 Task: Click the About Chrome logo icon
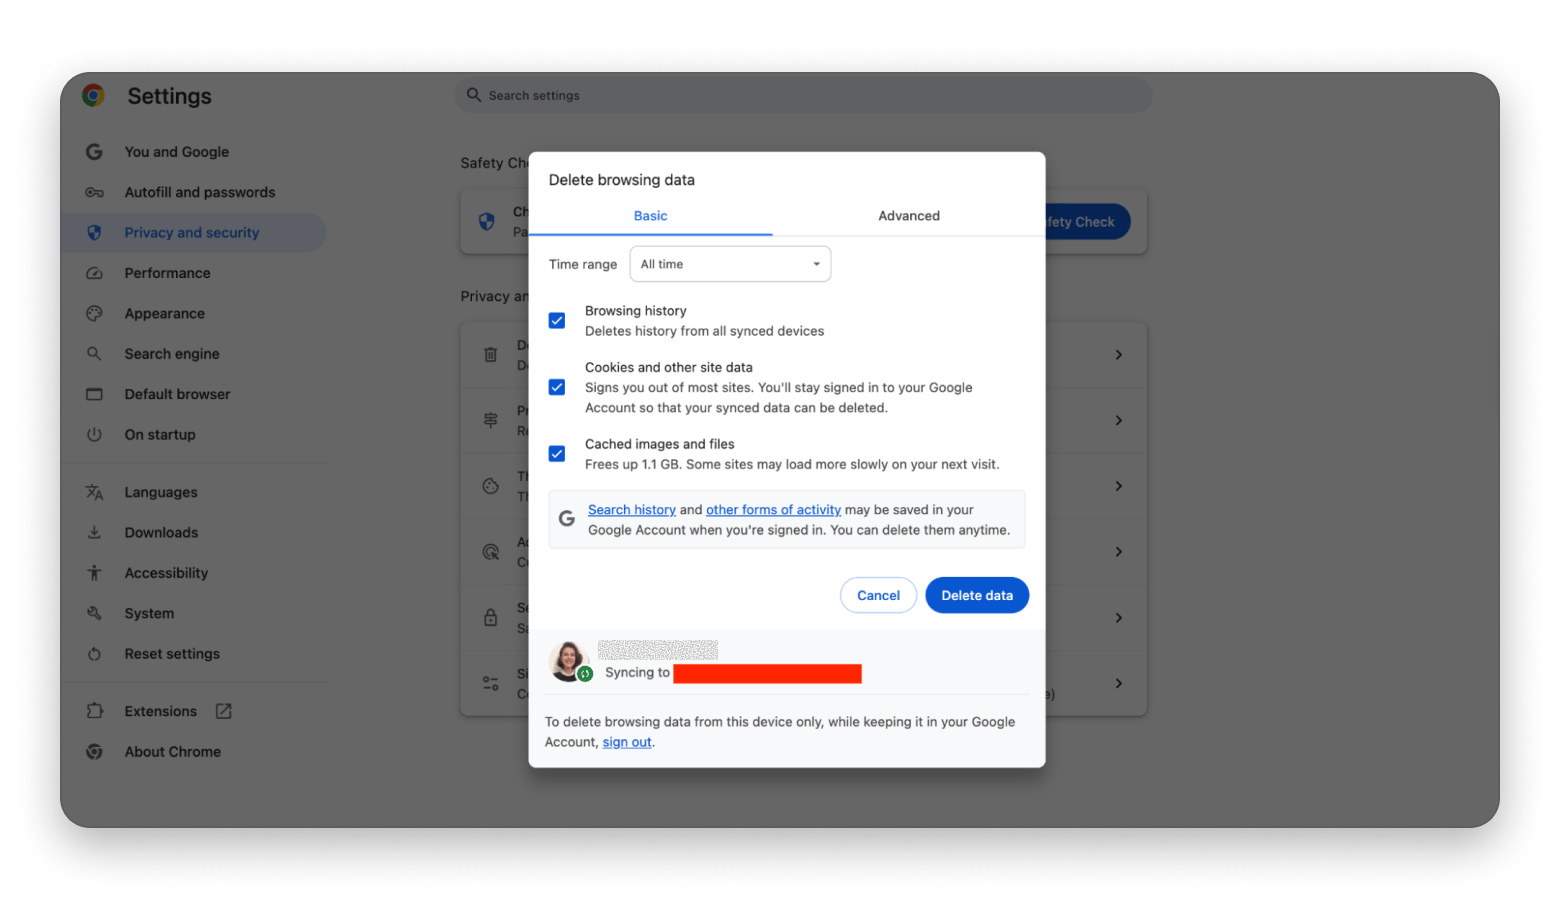click(94, 752)
